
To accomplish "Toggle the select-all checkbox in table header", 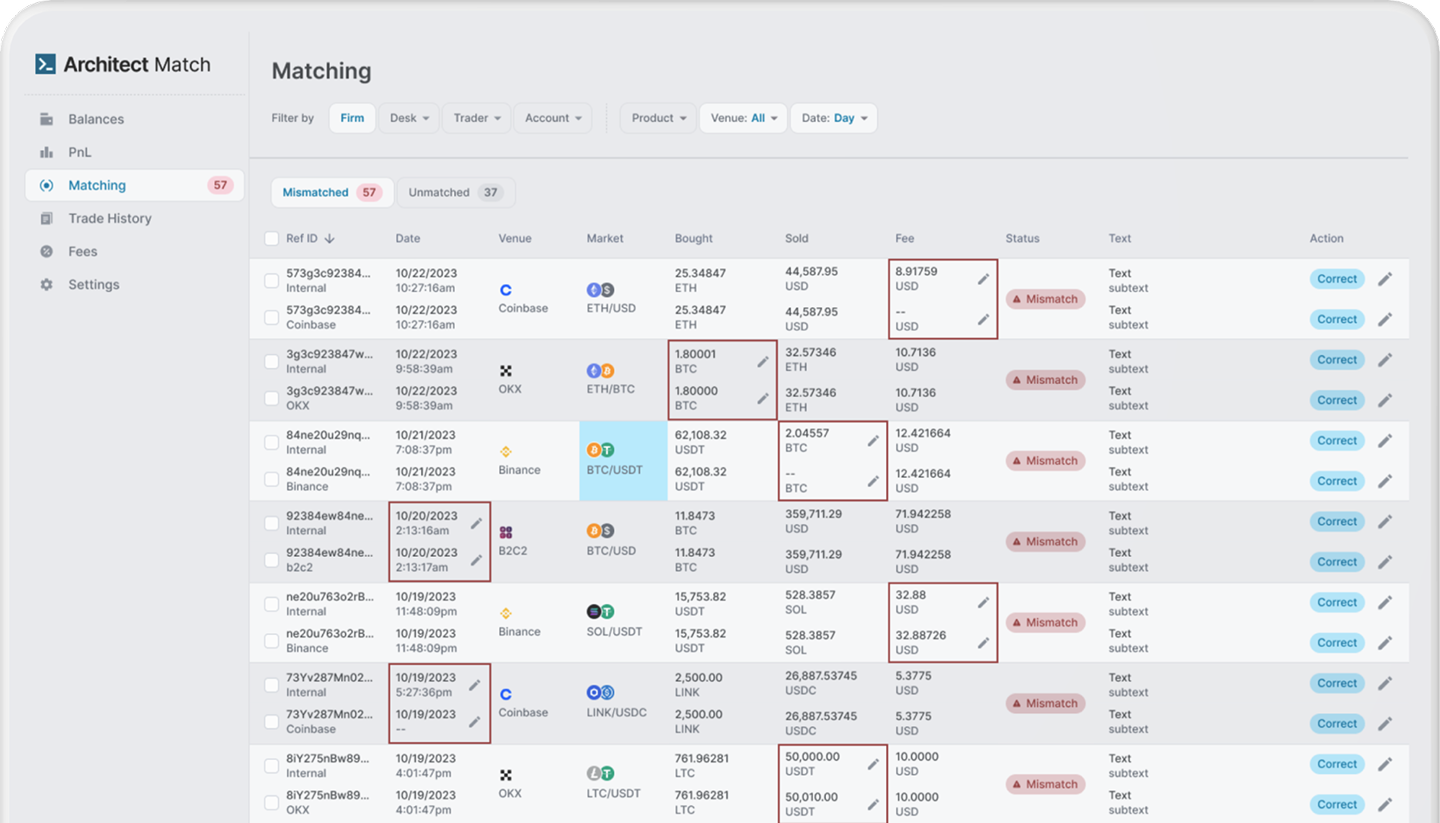I will coord(271,238).
